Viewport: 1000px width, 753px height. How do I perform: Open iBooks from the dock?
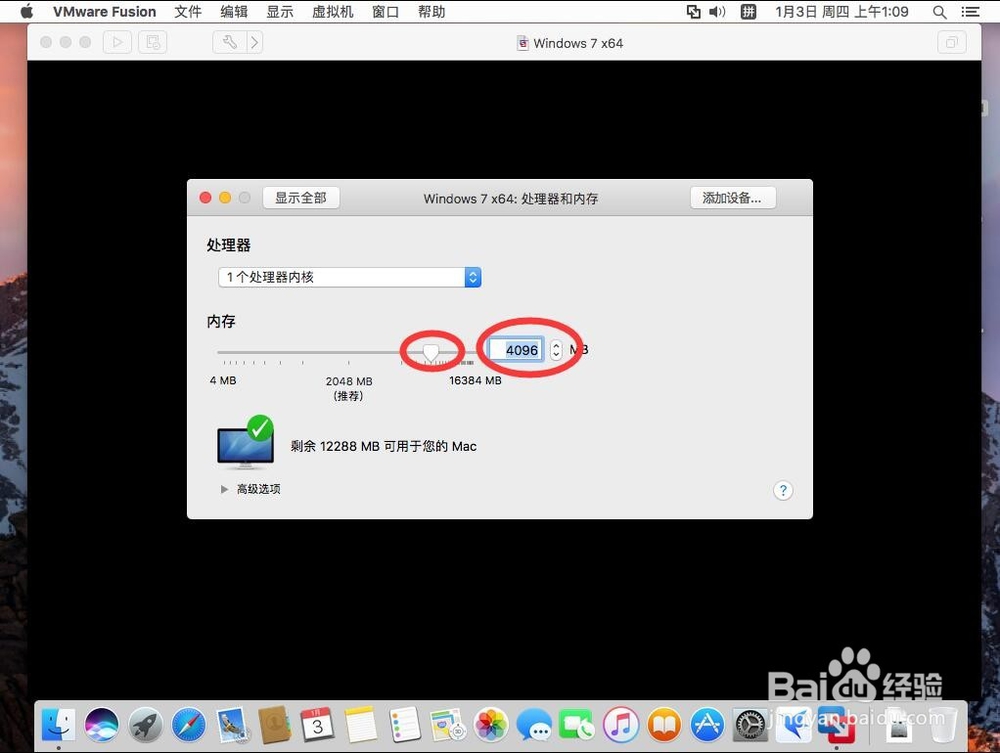pos(664,725)
